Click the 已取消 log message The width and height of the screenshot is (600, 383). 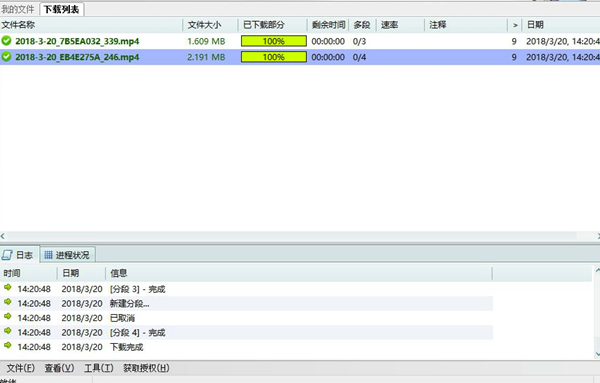(x=122, y=318)
